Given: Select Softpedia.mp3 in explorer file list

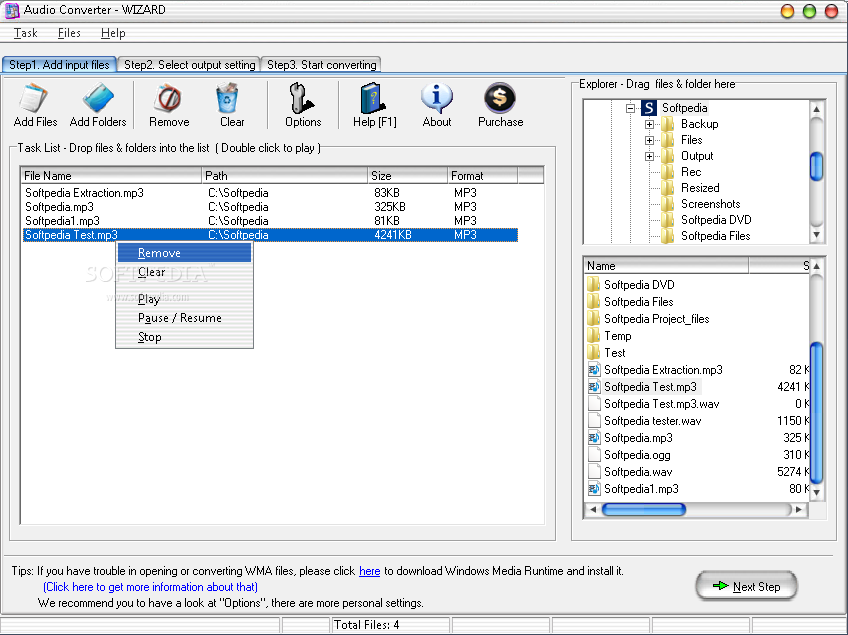Looking at the screenshot, I should [631, 438].
